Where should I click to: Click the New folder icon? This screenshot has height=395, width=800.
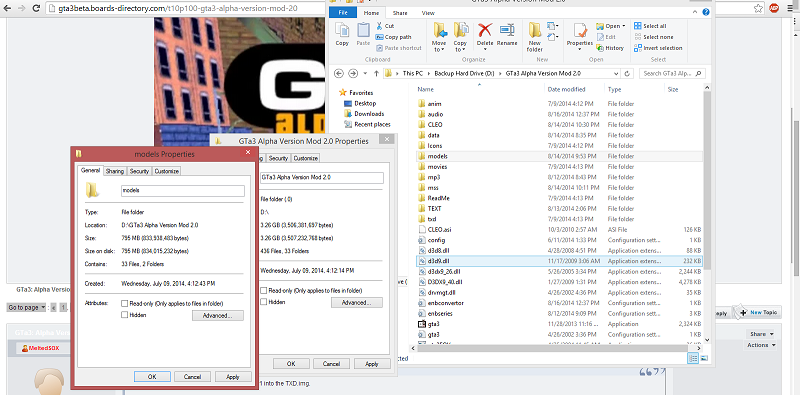pyautogui.click(x=534, y=30)
